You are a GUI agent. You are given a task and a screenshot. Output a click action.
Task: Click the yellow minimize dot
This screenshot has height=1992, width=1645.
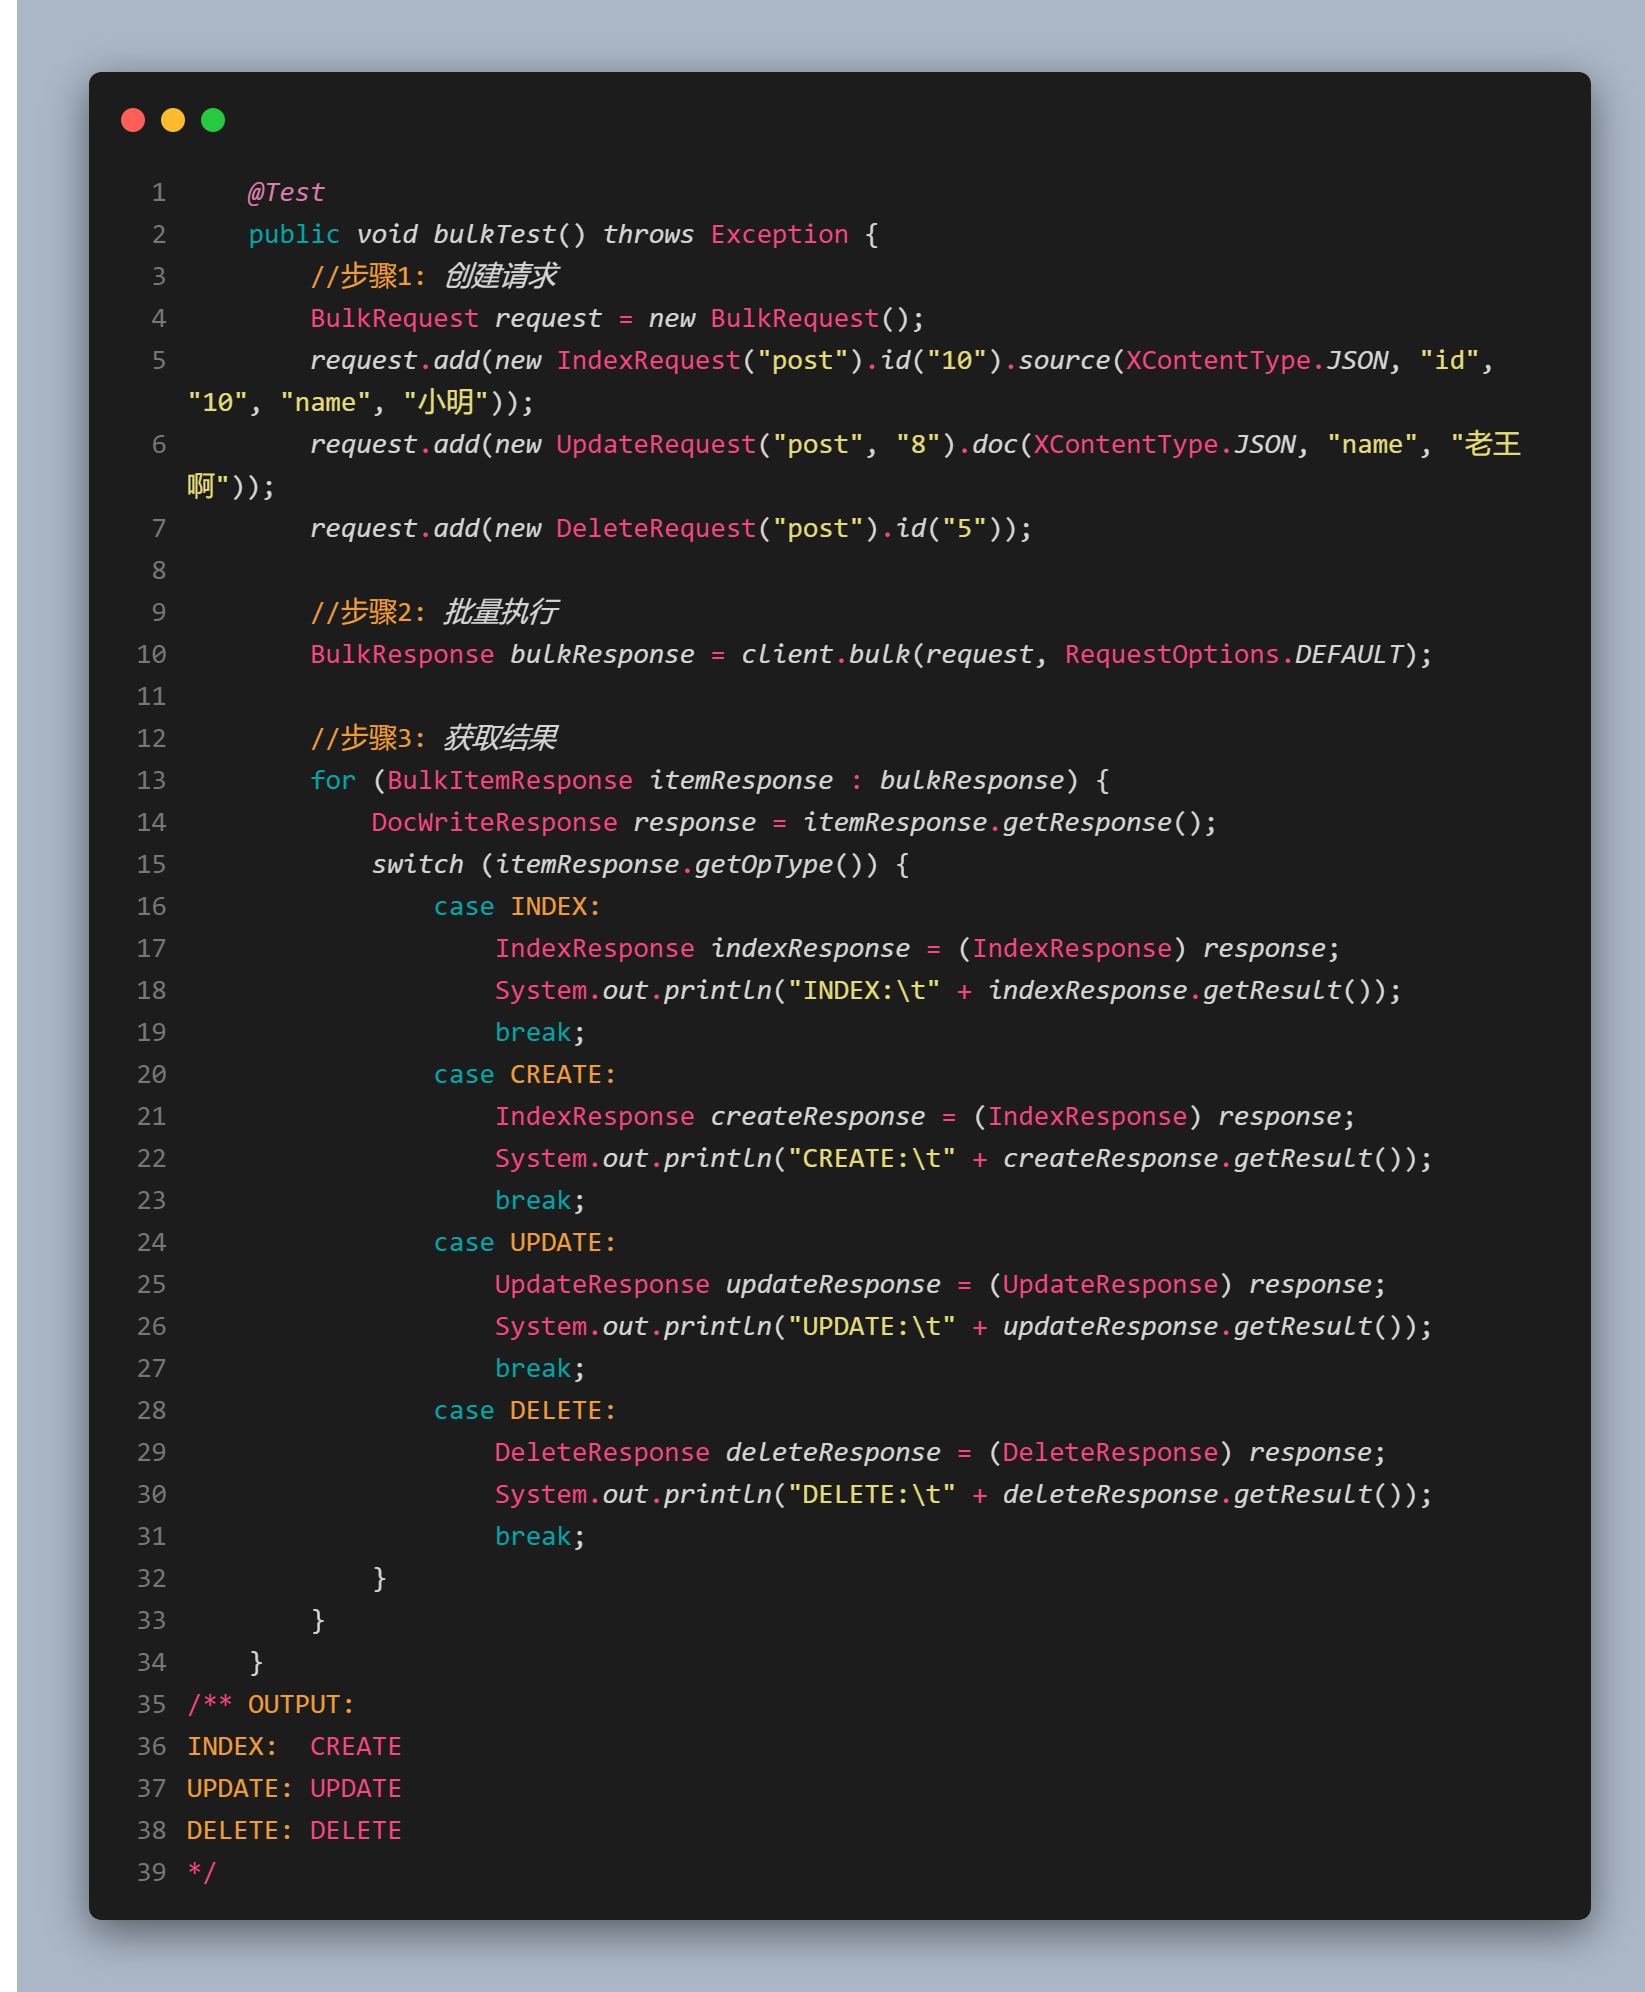click(173, 120)
